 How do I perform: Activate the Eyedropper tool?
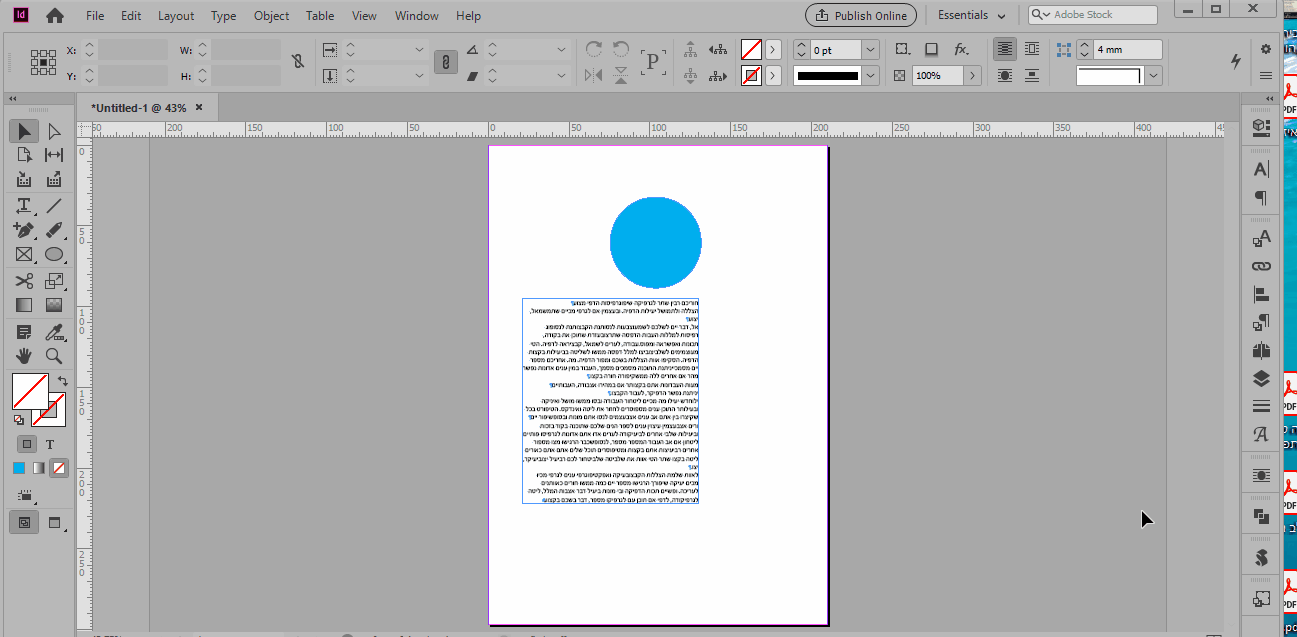54,331
